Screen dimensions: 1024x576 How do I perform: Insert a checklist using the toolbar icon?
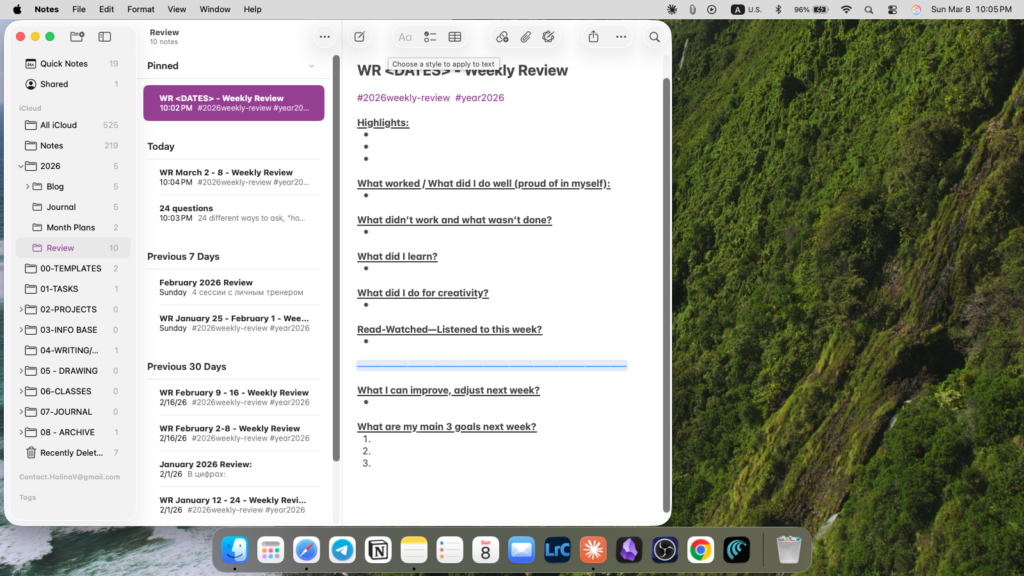pyautogui.click(x=430, y=37)
